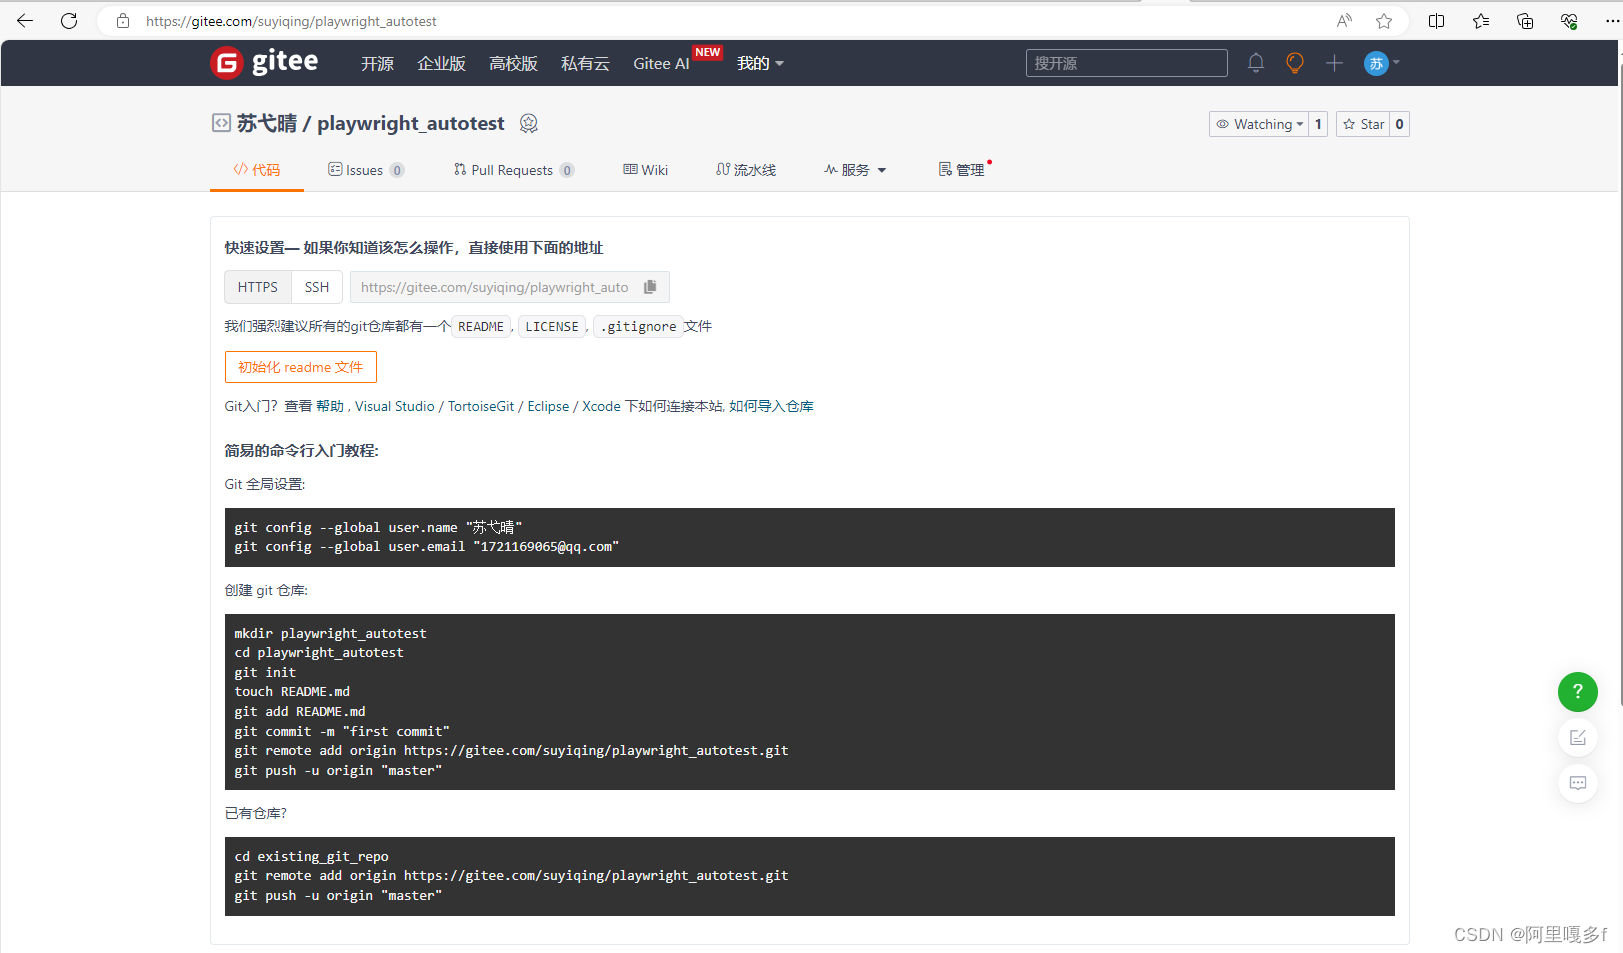Image resolution: width=1623 pixels, height=953 pixels.
Task: Open the Visual Studio link
Action: pyautogui.click(x=395, y=406)
